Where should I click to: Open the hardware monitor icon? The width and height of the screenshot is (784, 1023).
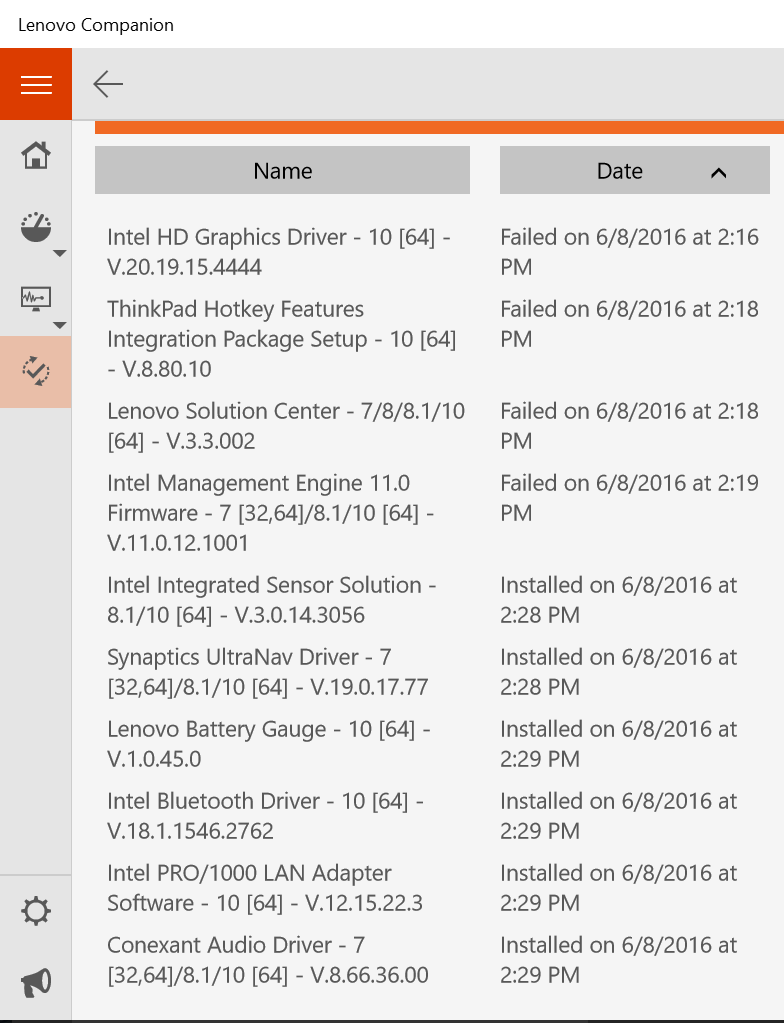[x=36, y=299]
